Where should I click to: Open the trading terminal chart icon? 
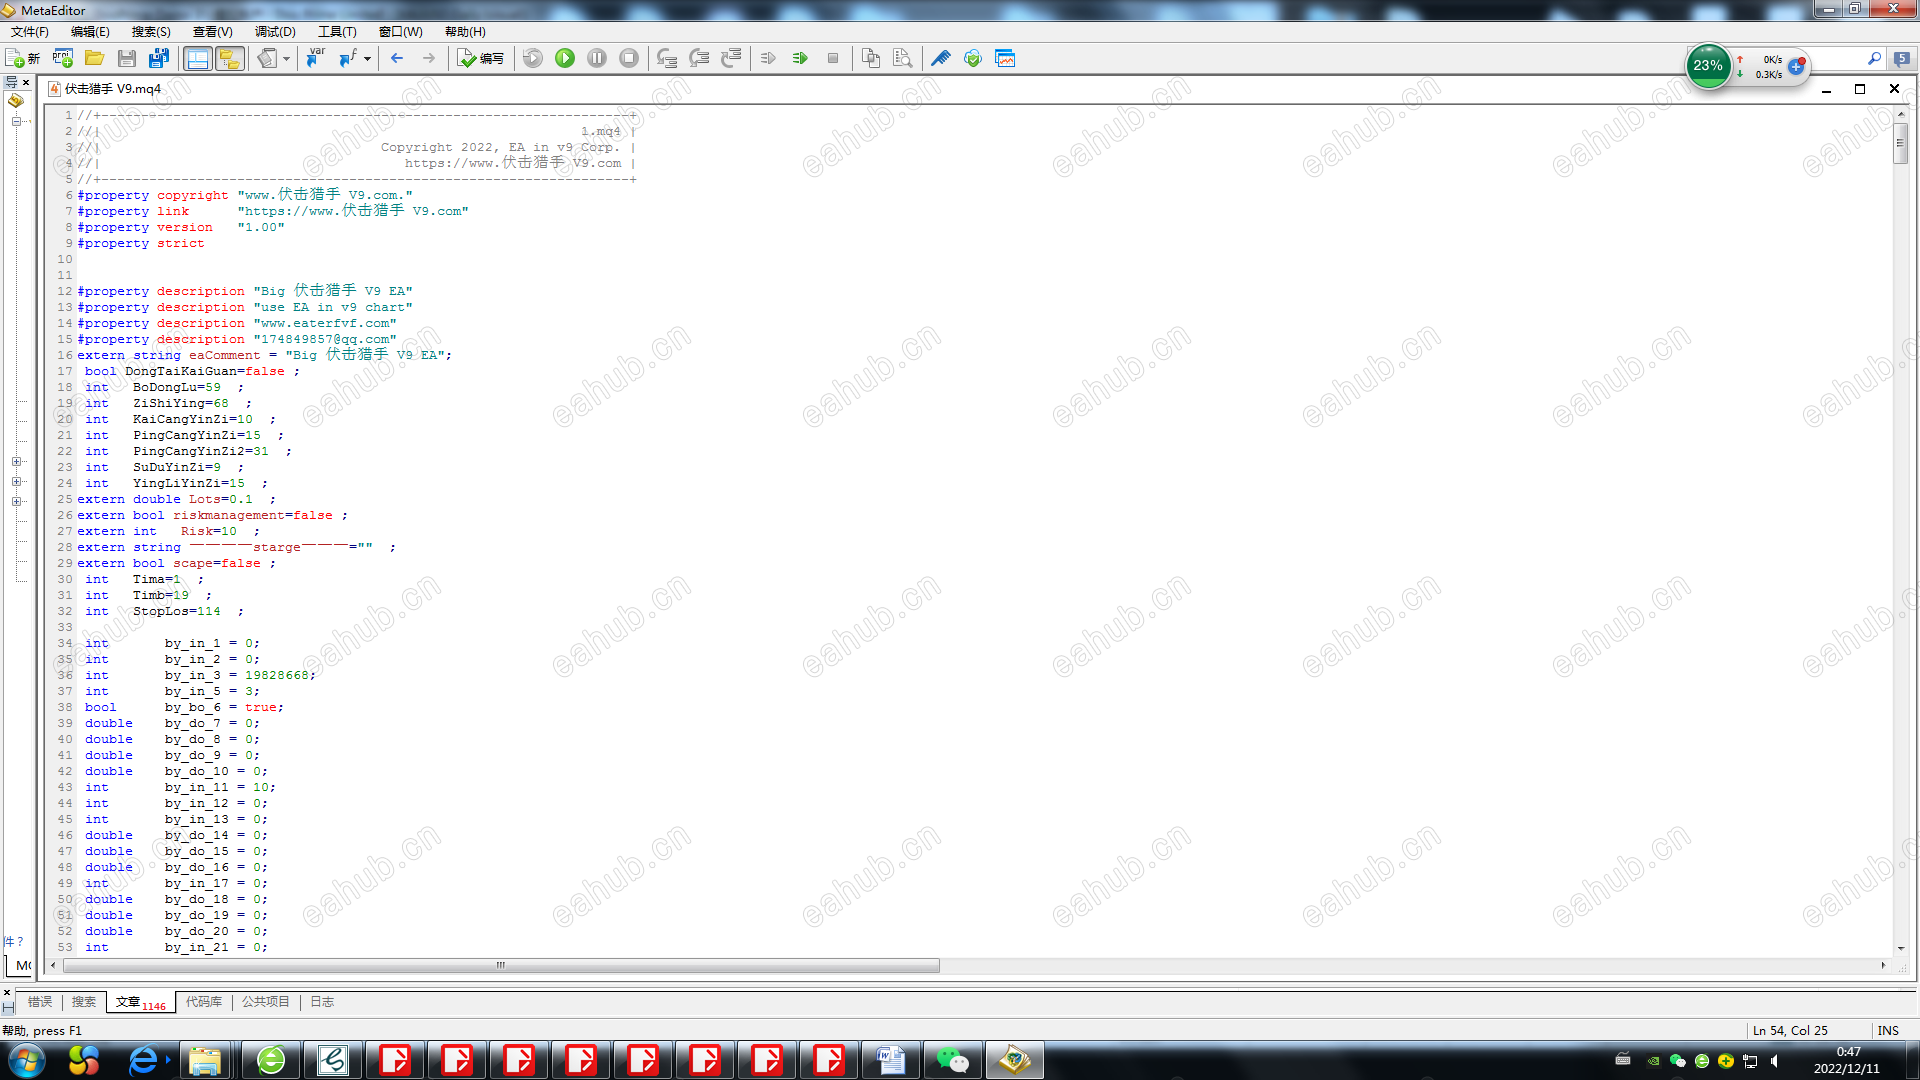click(x=1005, y=58)
